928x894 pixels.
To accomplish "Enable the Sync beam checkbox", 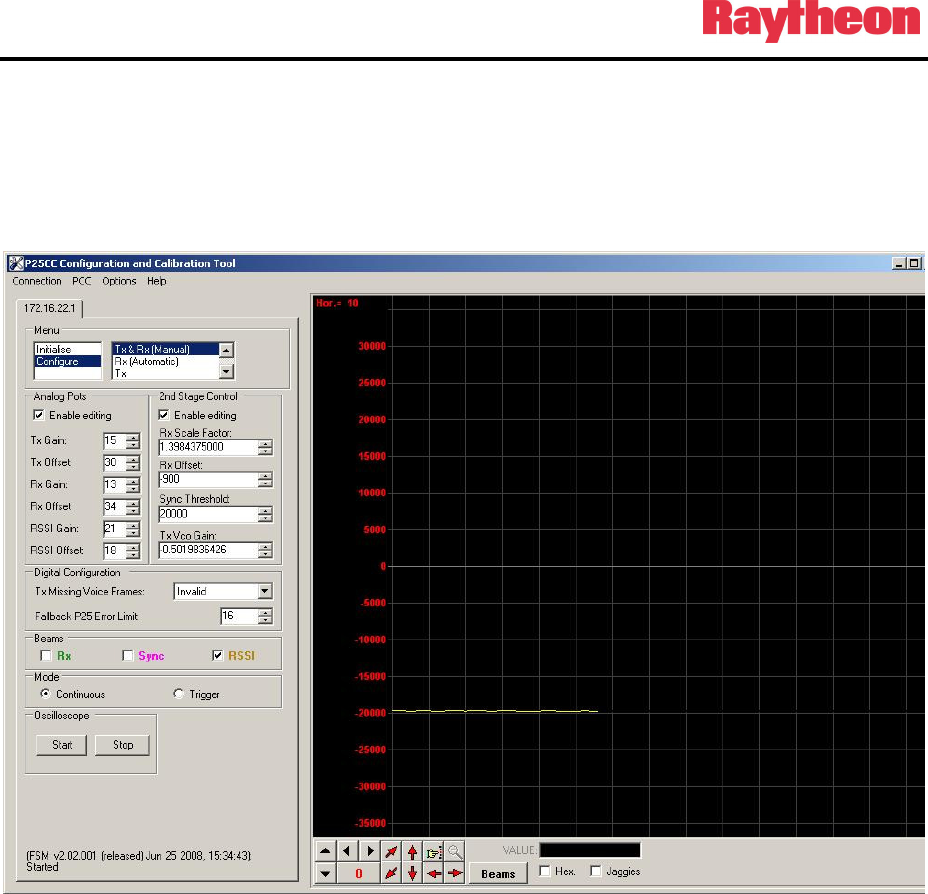I will (x=128, y=656).
